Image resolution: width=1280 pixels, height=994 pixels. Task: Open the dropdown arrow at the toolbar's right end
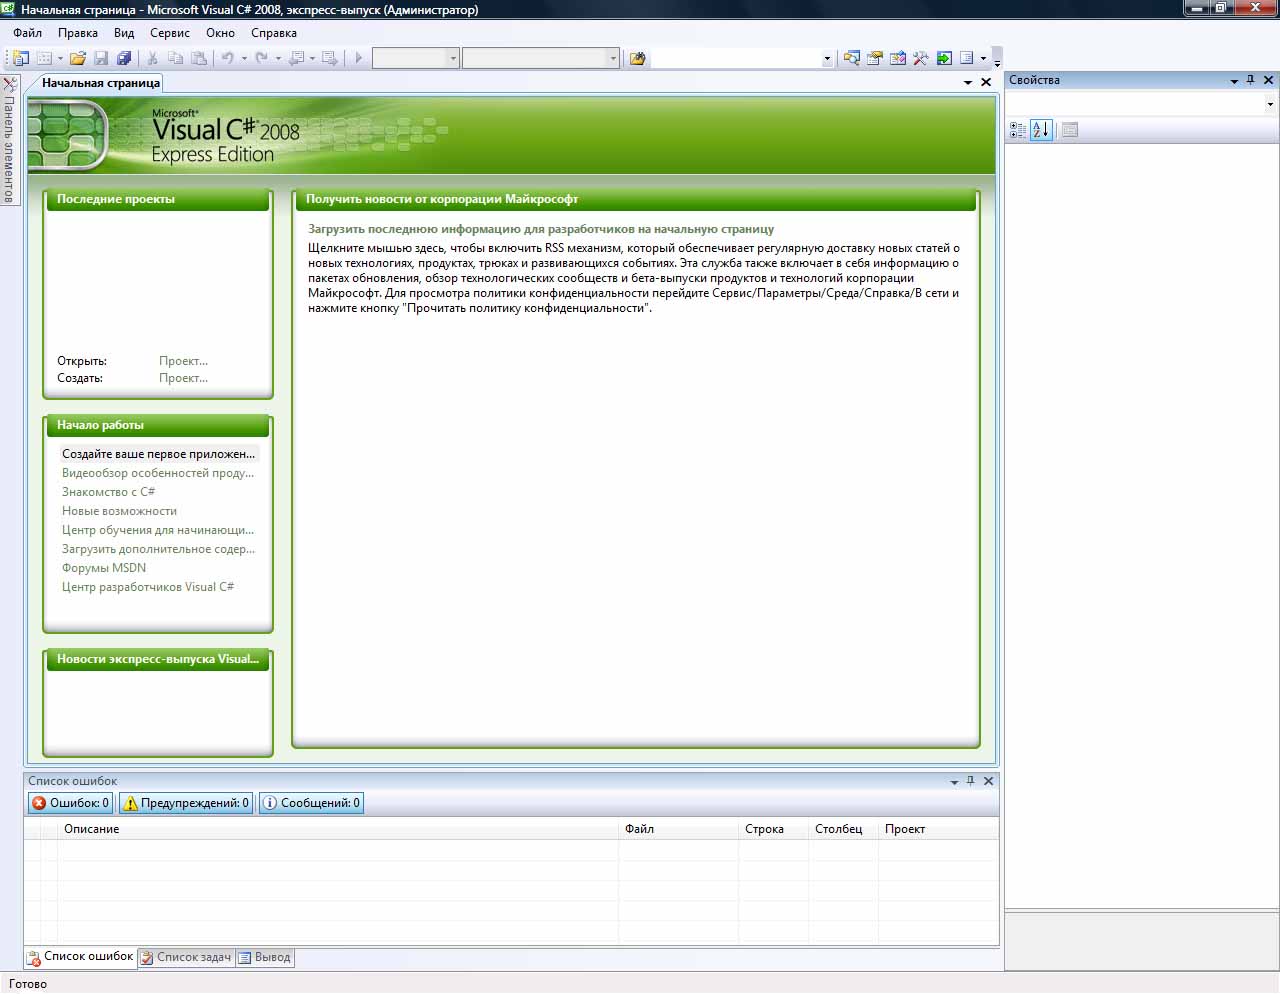pos(984,58)
